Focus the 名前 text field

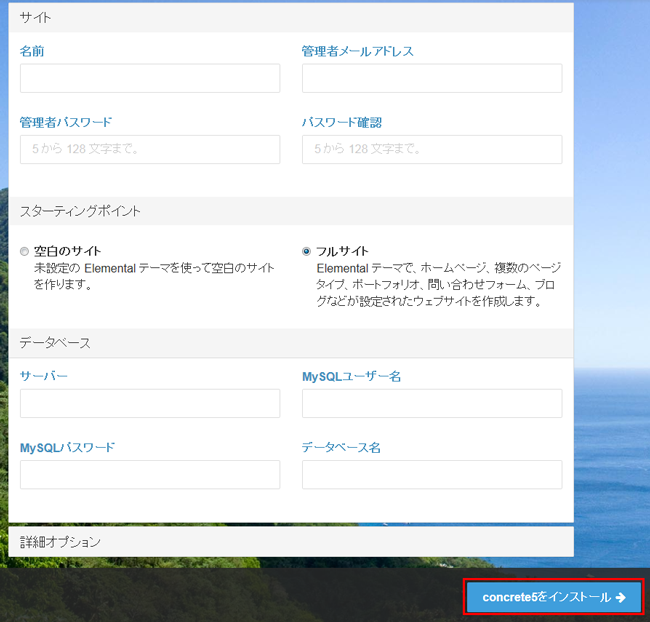(x=150, y=79)
